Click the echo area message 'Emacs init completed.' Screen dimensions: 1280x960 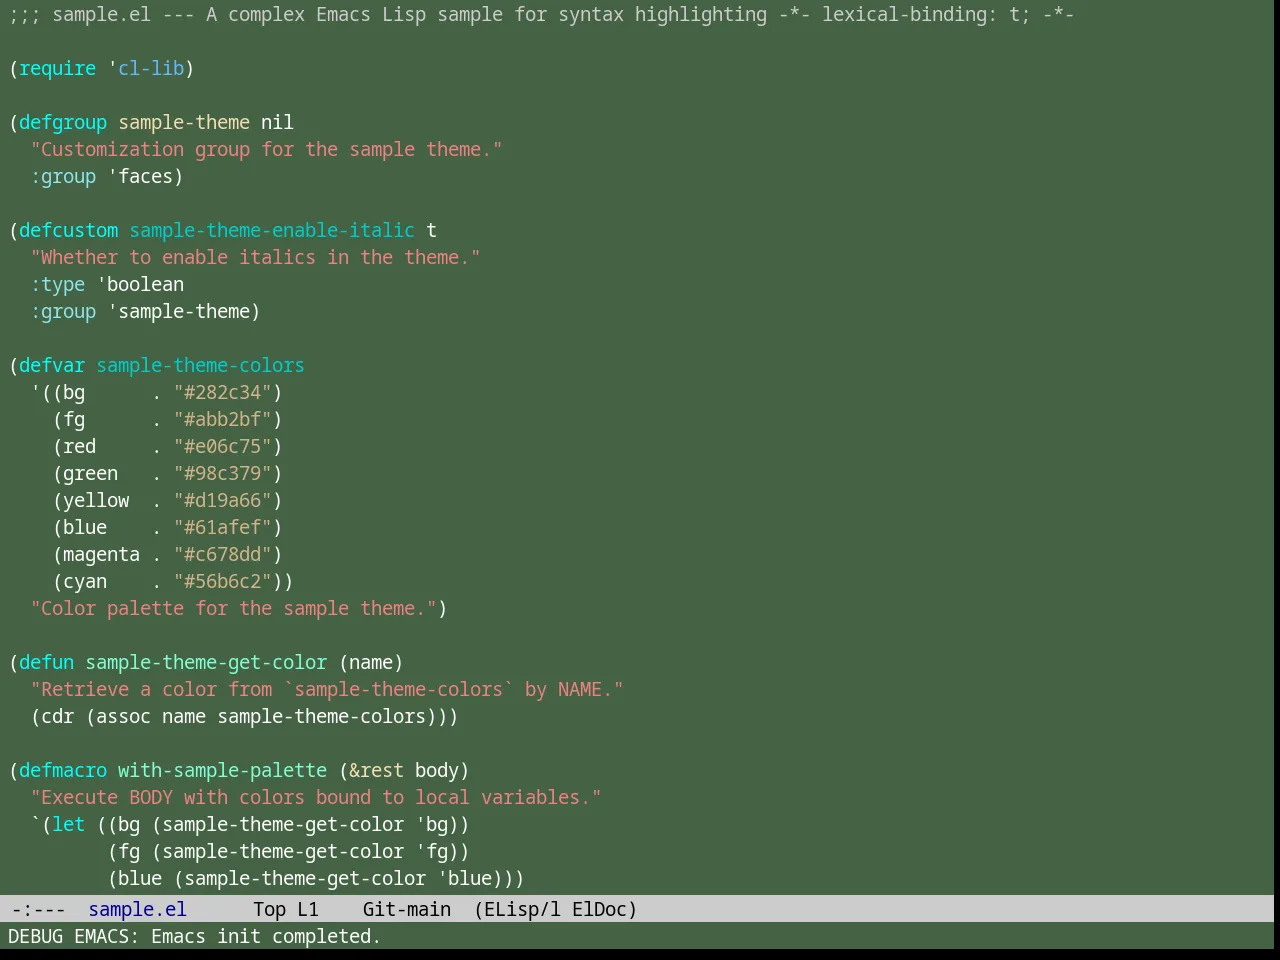(x=266, y=936)
